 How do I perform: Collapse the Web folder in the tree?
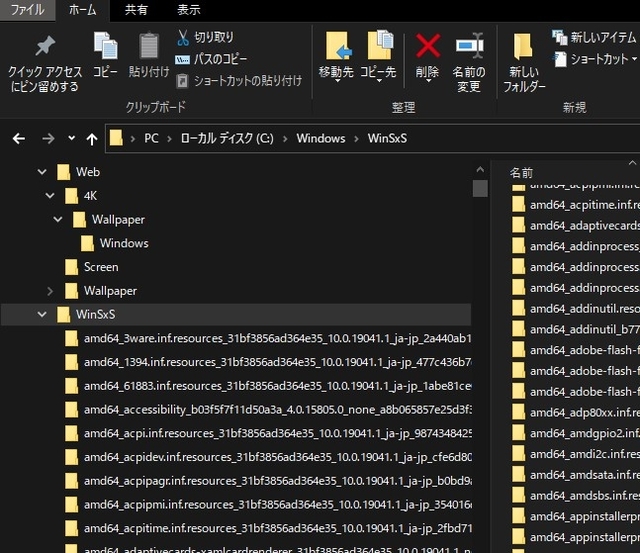[x=42, y=172]
